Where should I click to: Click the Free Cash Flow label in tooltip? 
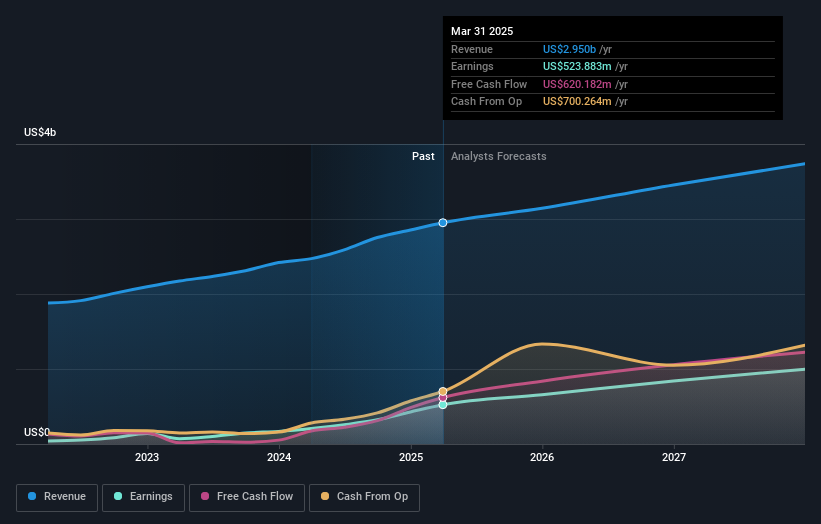[489, 84]
